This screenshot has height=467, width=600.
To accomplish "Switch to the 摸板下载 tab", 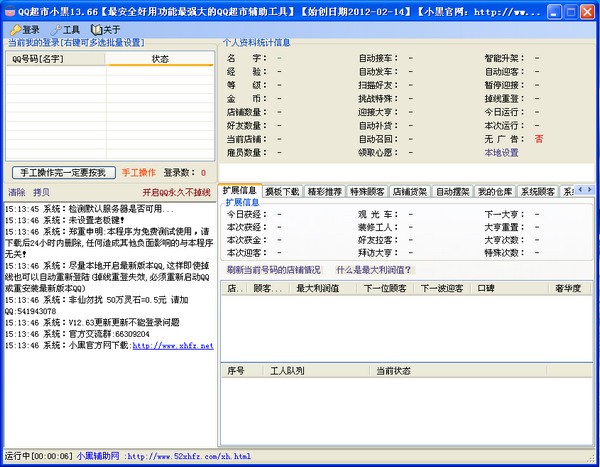I will [x=282, y=191].
